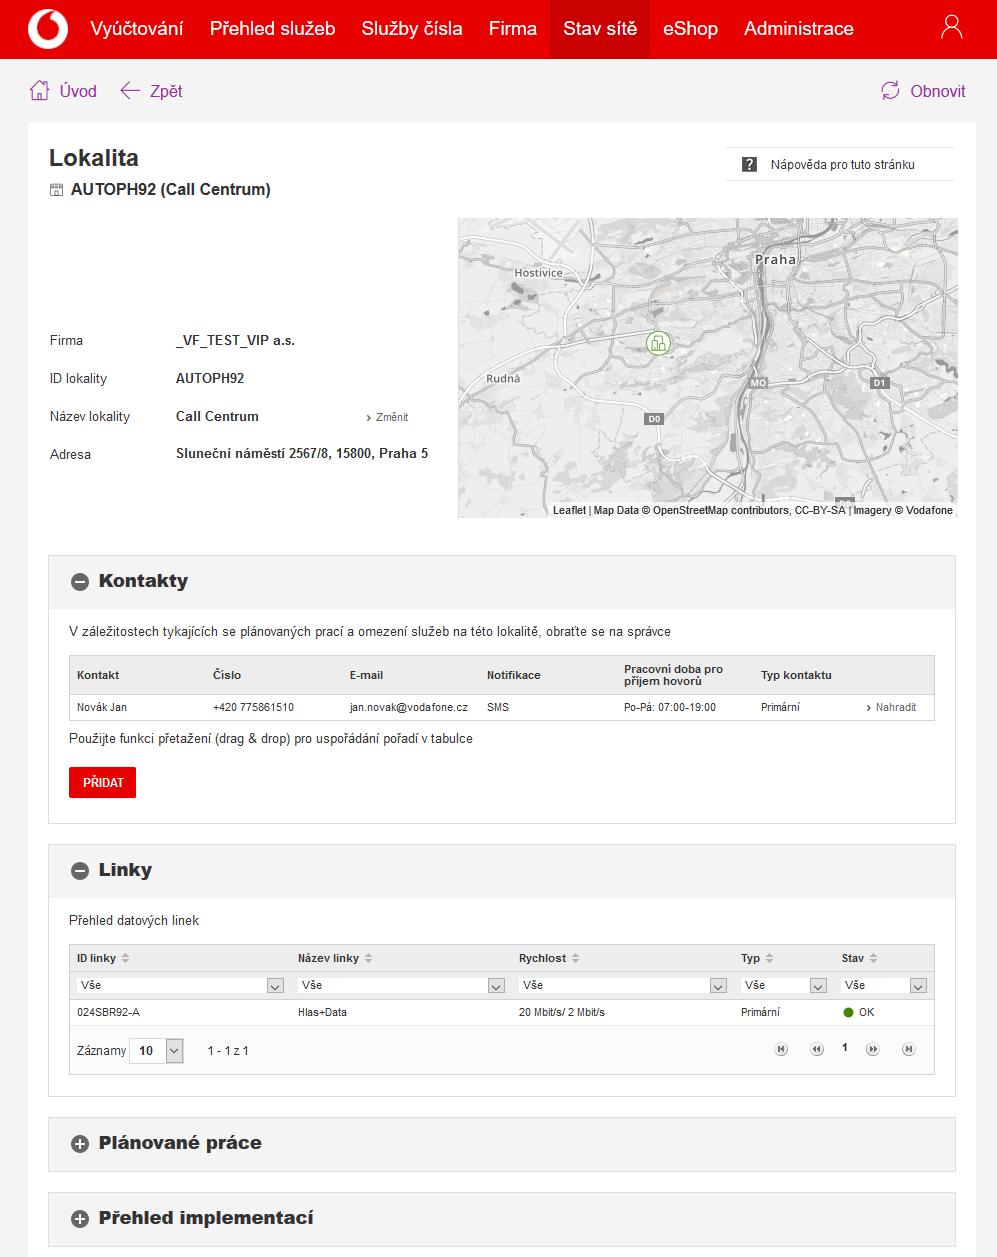Sort by Typ column arrows

pyautogui.click(x=769, y=958)
